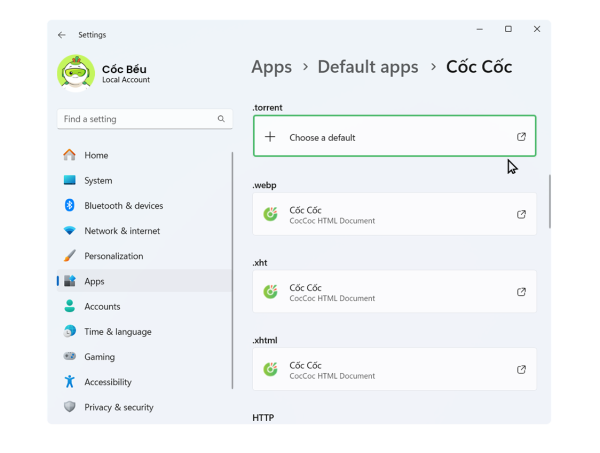Image resolution: width=600 pixels, height=453 pixels.
Task: Close the Settings window
Action: (537, 29)
